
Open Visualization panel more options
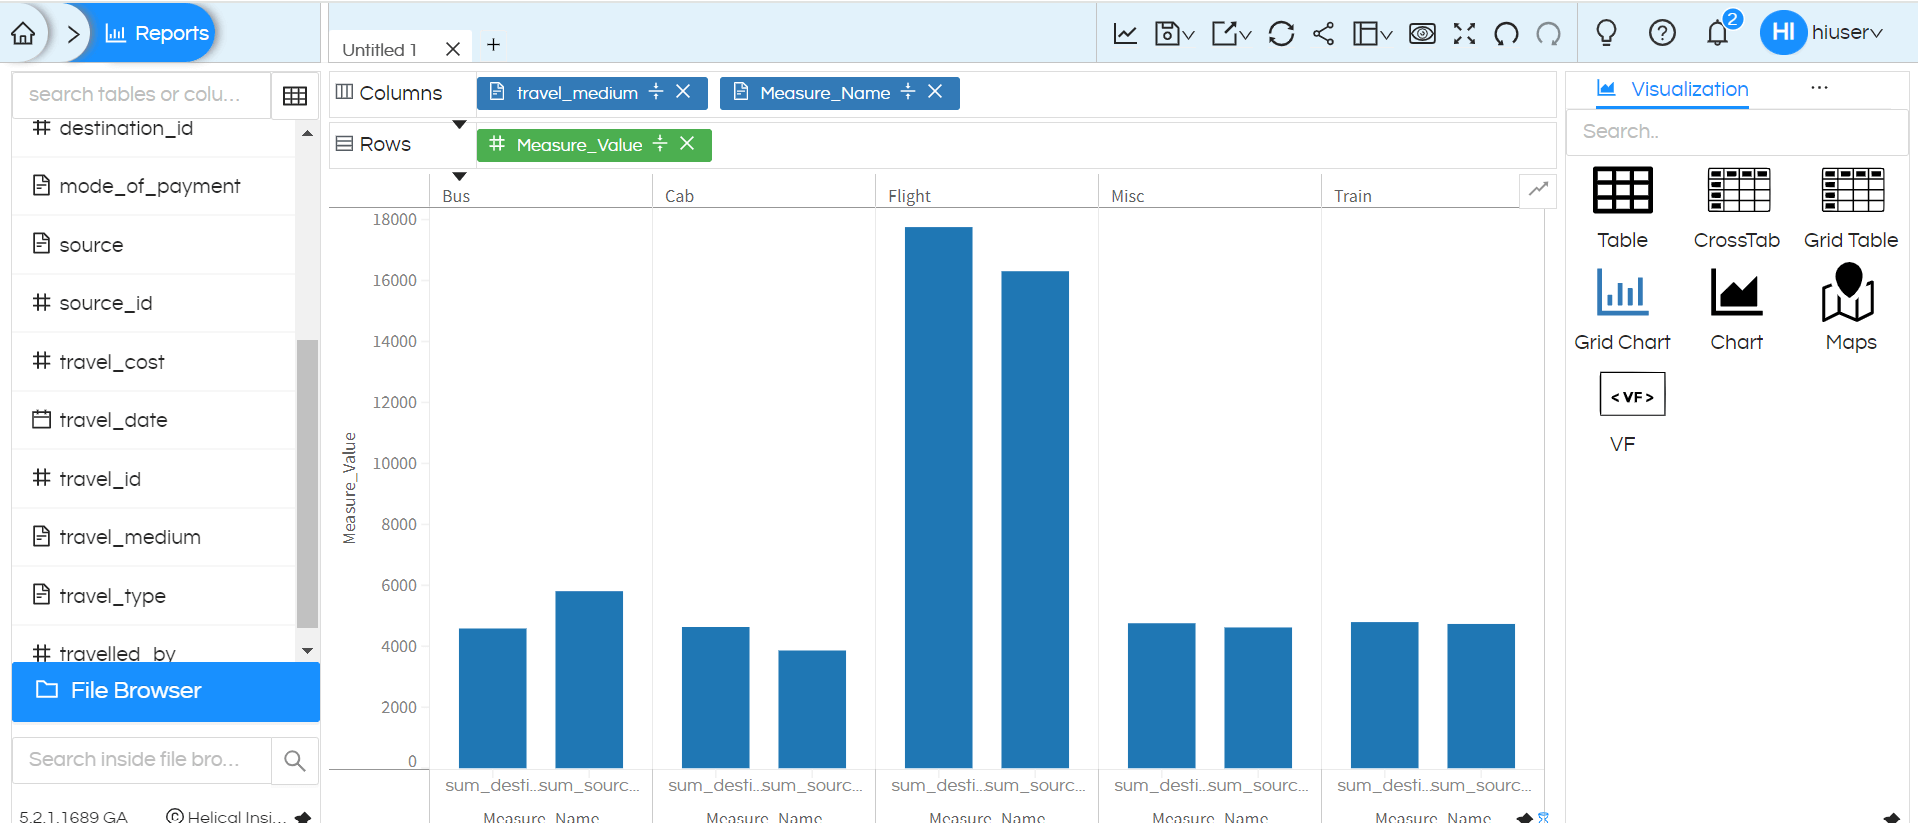1819,88
